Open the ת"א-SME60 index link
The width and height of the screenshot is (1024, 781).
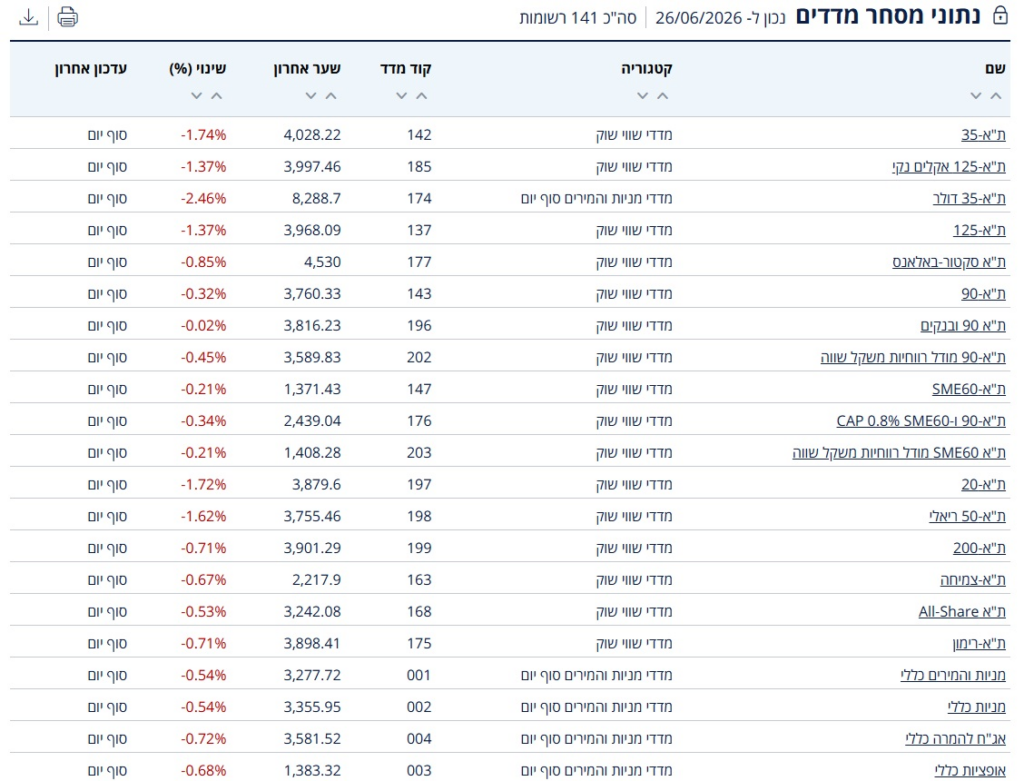968,389
